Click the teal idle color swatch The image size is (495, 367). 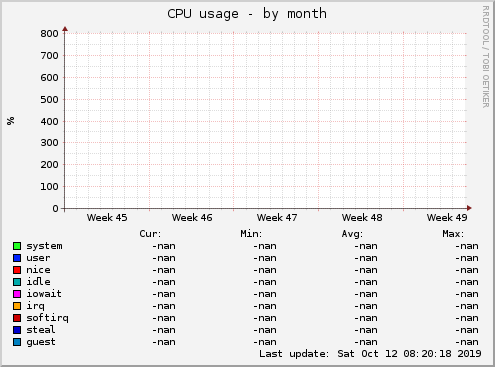[17, 282]
